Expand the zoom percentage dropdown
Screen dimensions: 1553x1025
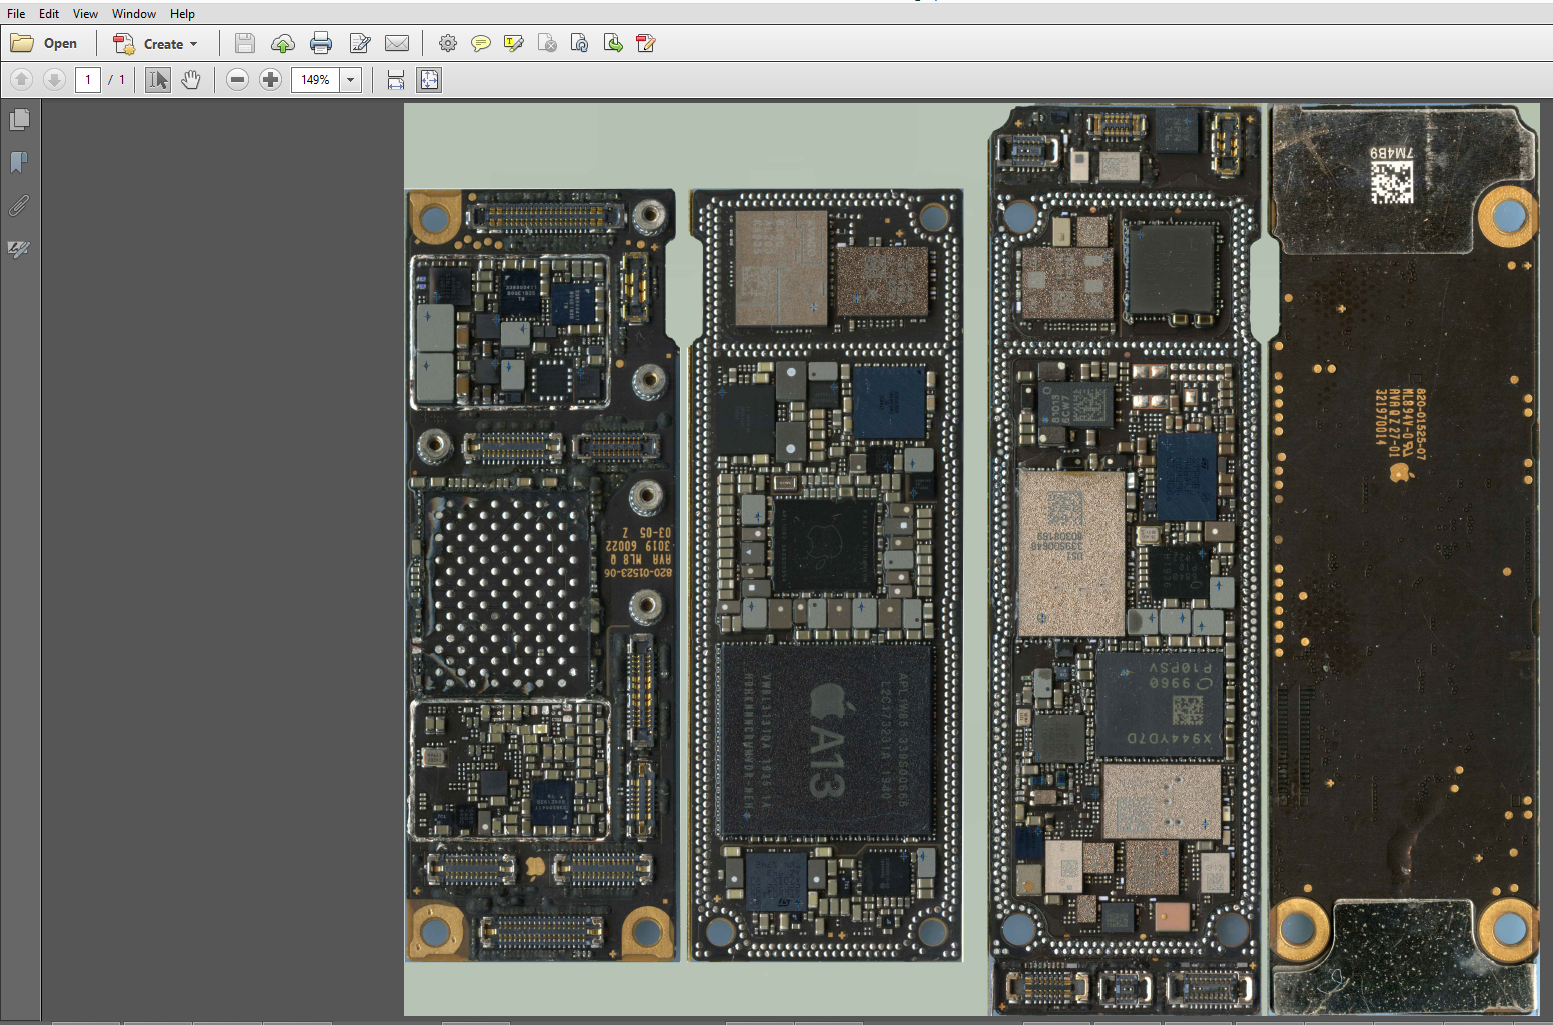350,80
